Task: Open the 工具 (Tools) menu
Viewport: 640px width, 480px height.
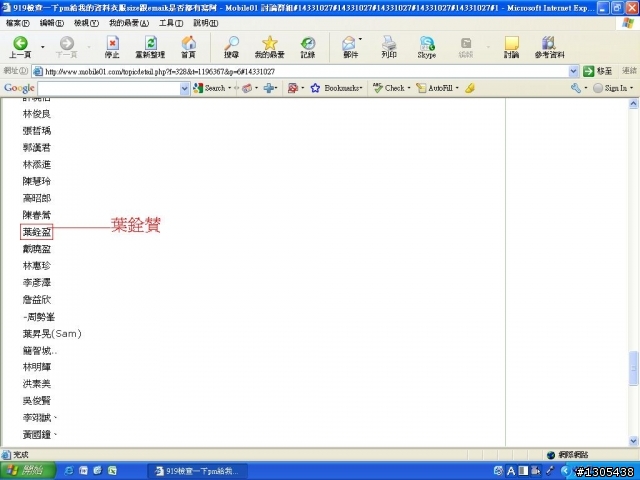Action: [171, 23]
